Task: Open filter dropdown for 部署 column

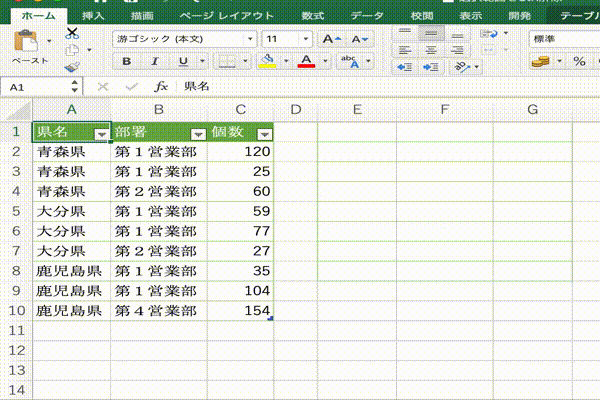Action: [x=185, y=134]
